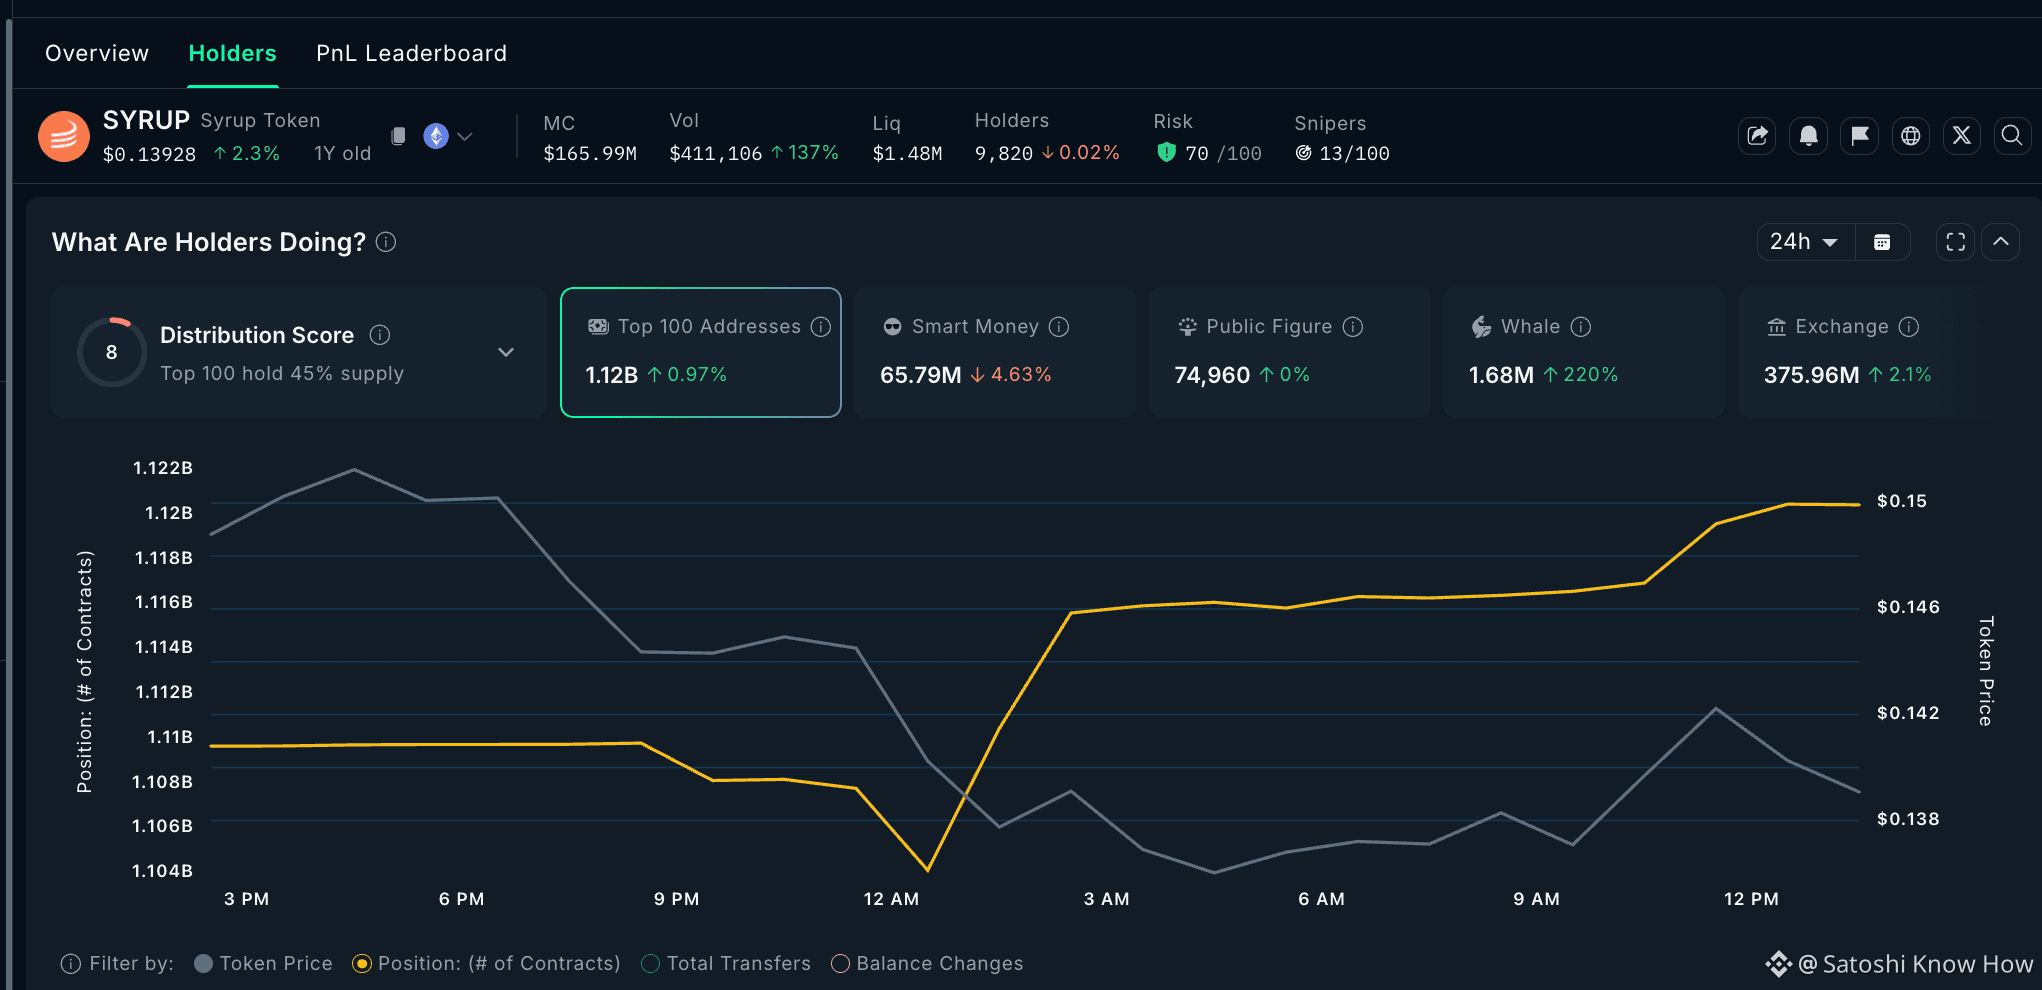
Task: Click the share icon in header
Action: tap(1757, 135)
